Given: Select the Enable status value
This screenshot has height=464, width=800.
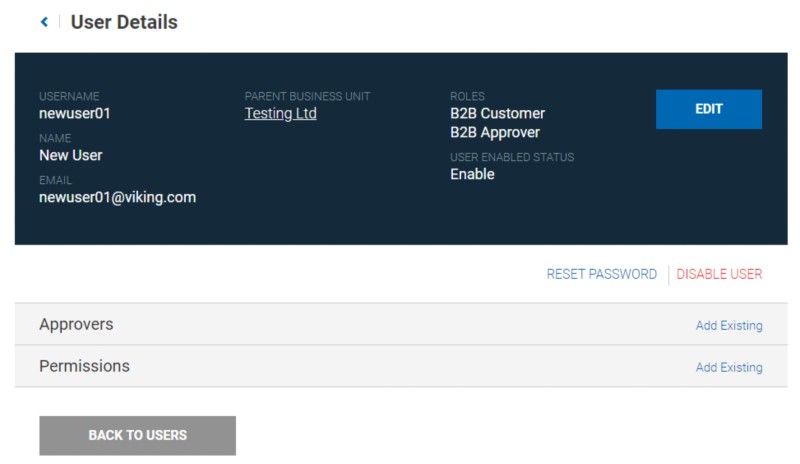Looking at the screenshot, I should (x=472, y=175).
